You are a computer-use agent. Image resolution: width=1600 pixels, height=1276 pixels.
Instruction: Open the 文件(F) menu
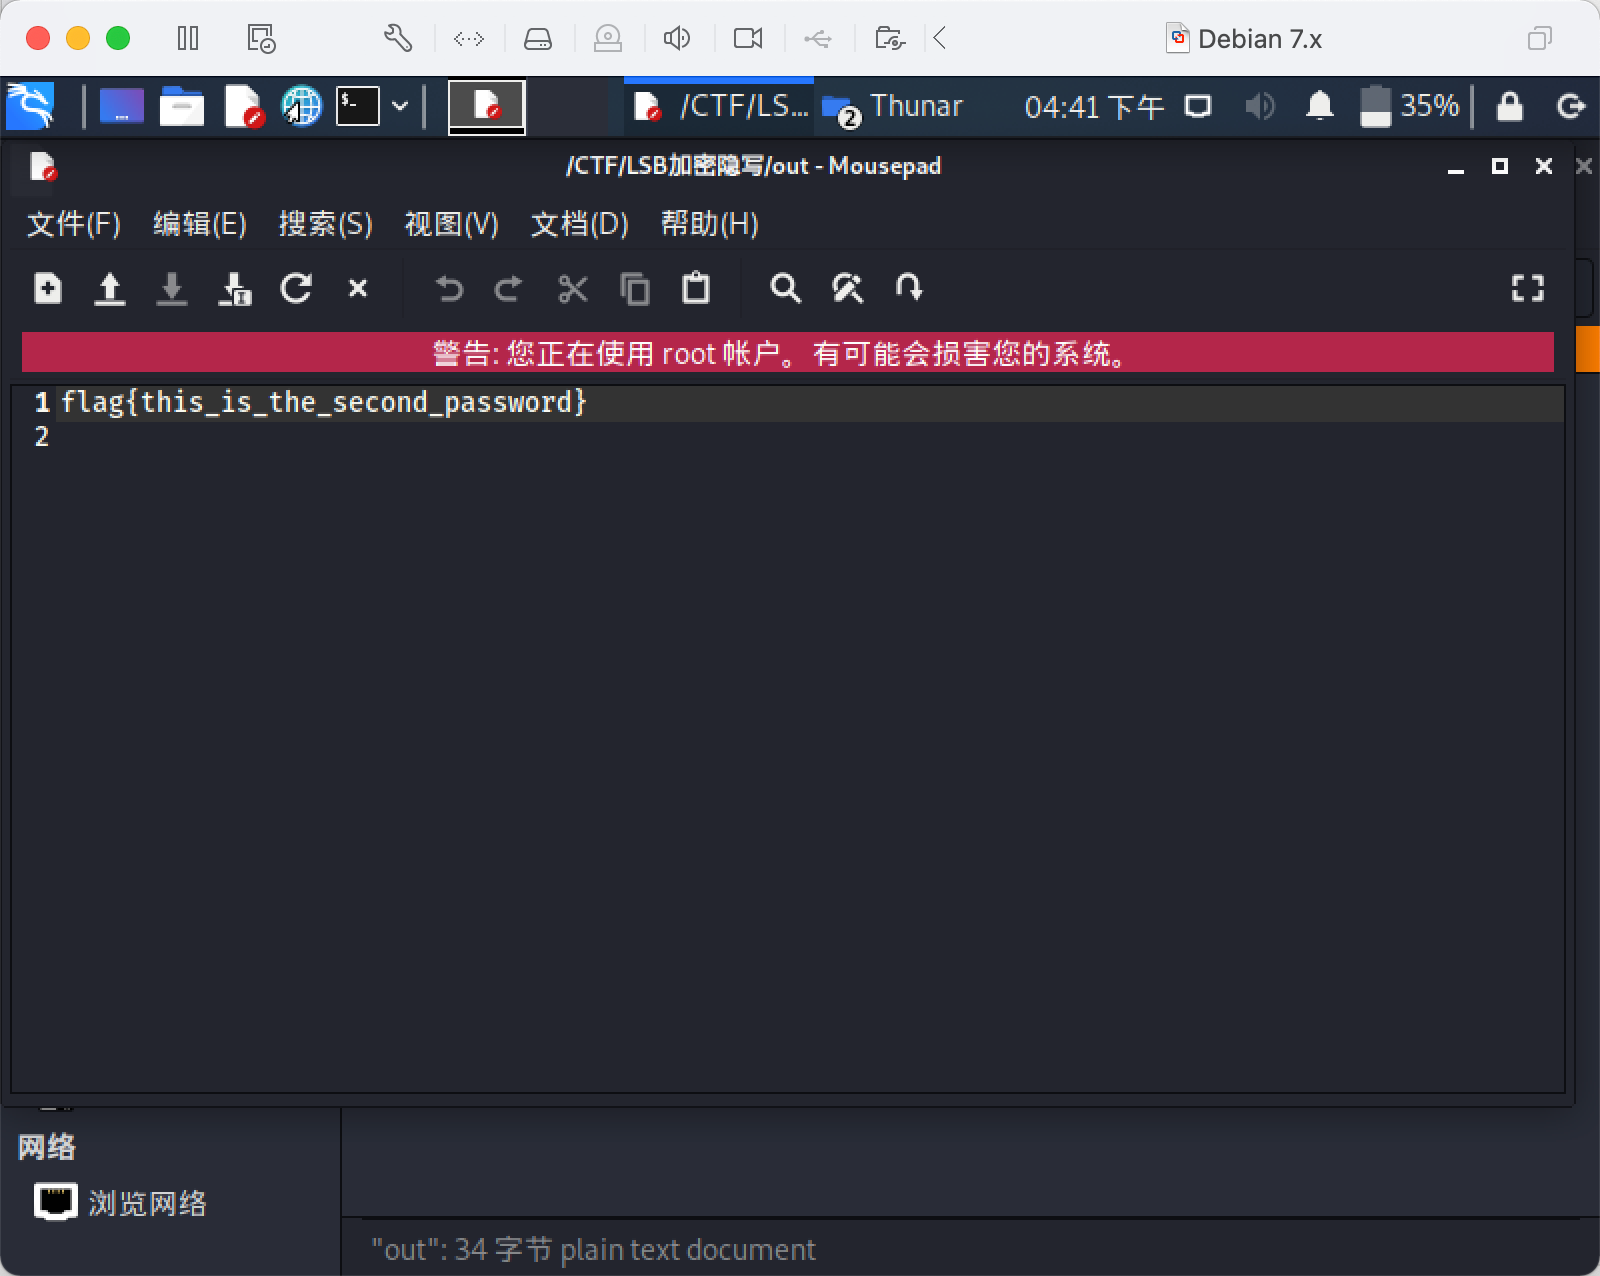[x=74, y=223]
